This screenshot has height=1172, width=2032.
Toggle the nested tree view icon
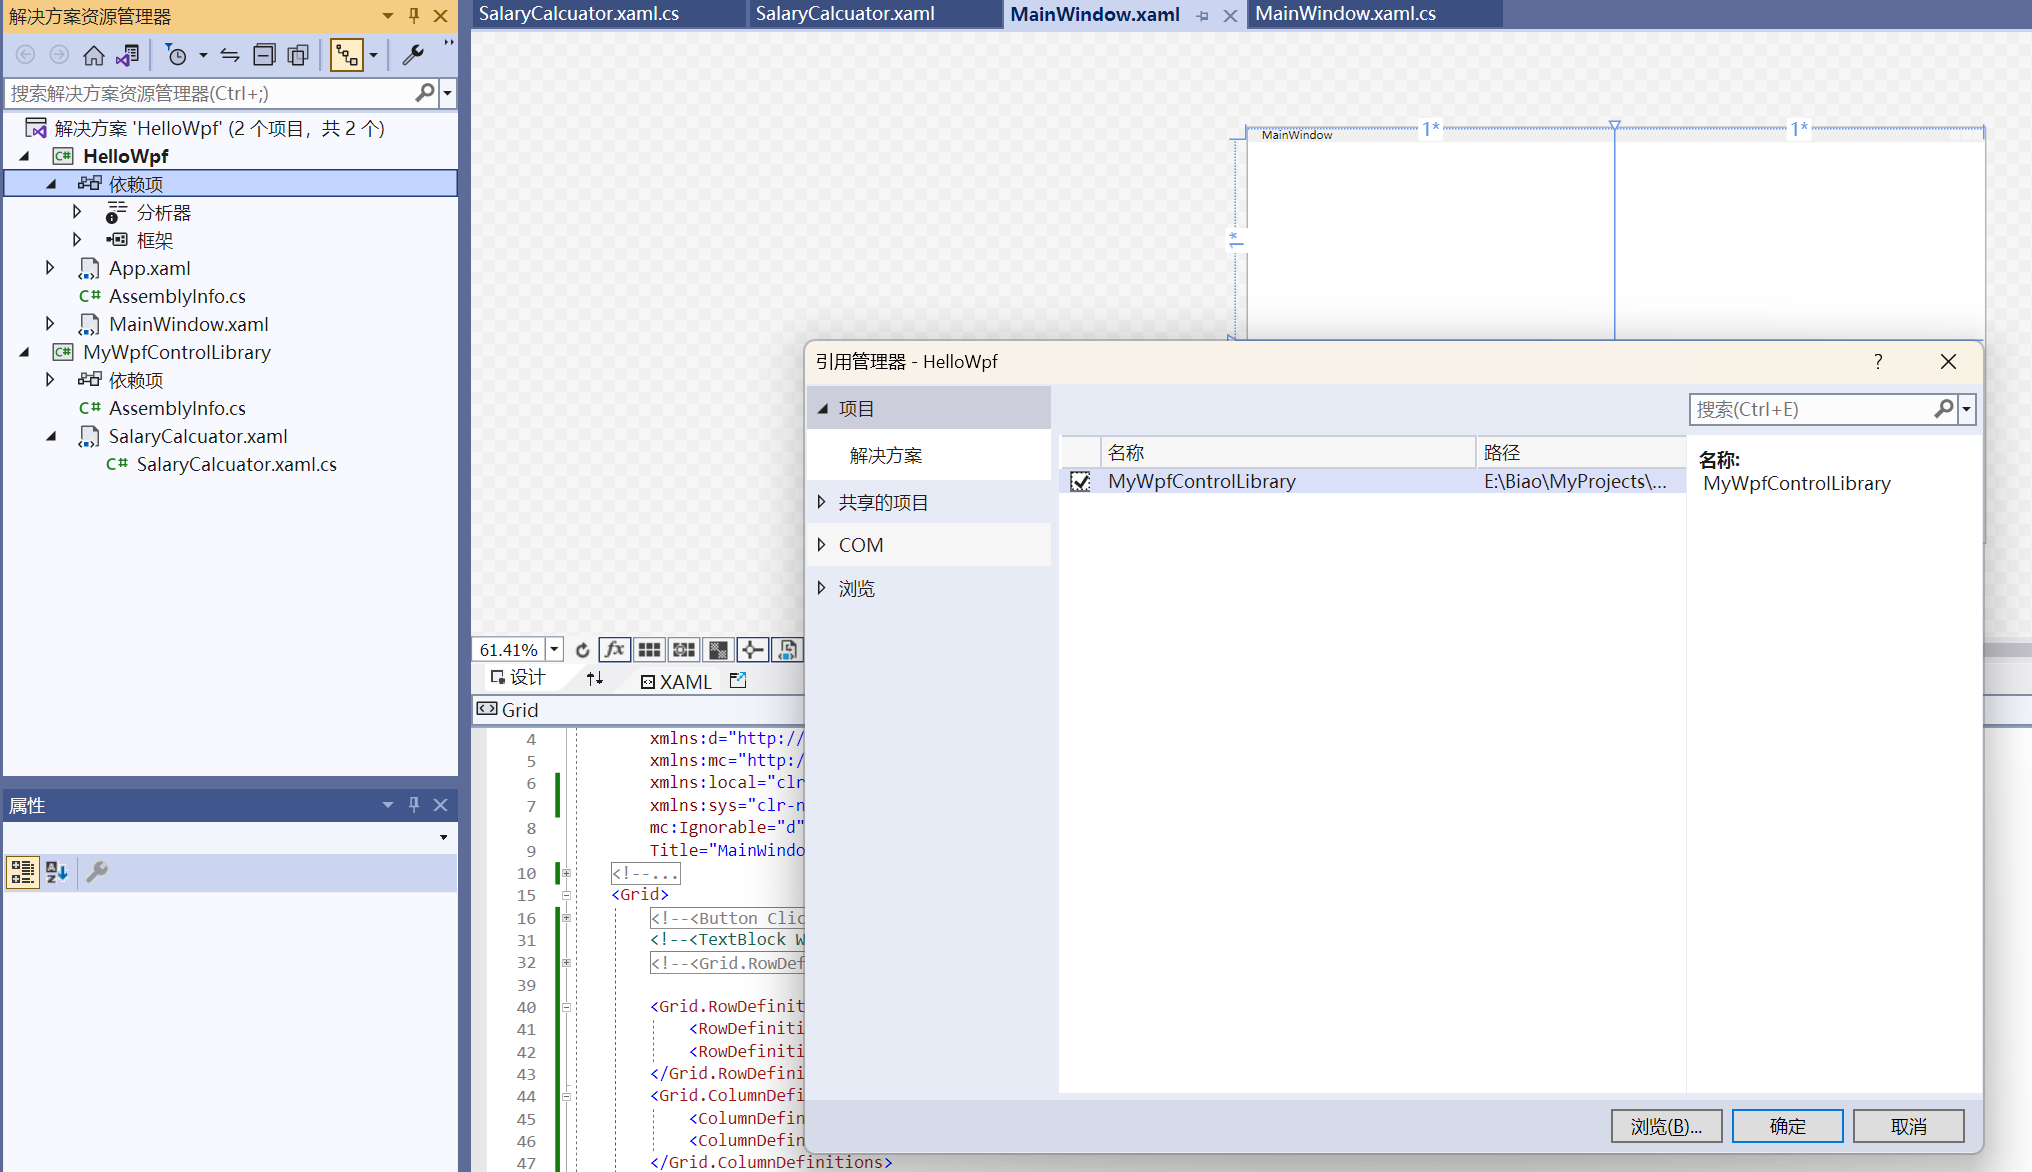pos(346,55)
